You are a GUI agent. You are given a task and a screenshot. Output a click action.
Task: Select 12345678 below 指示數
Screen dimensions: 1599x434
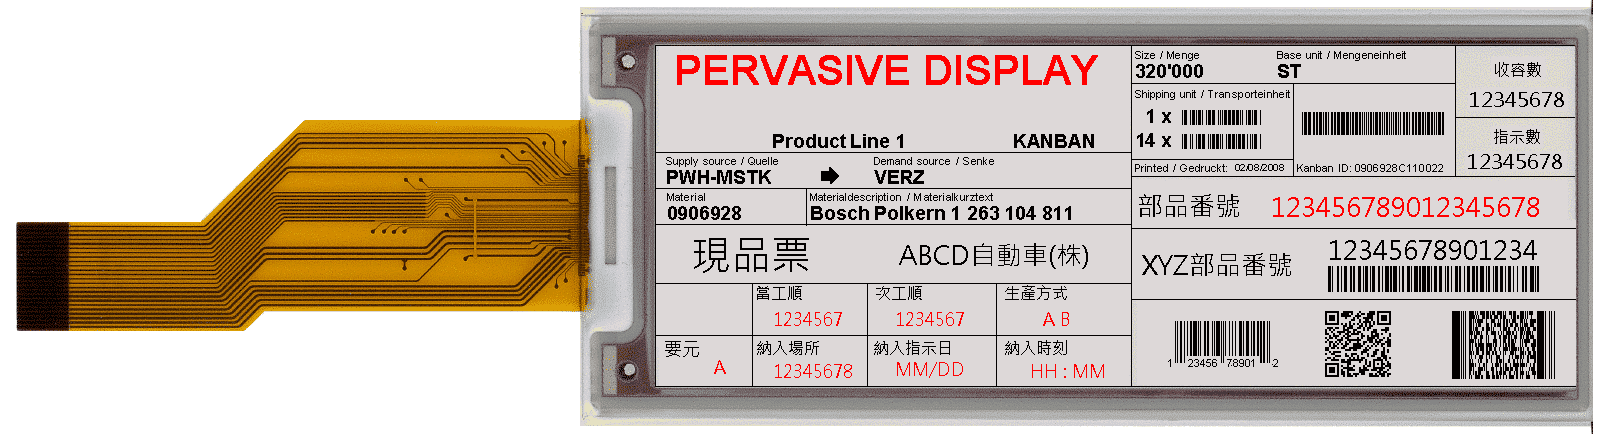pos(1515,162)
